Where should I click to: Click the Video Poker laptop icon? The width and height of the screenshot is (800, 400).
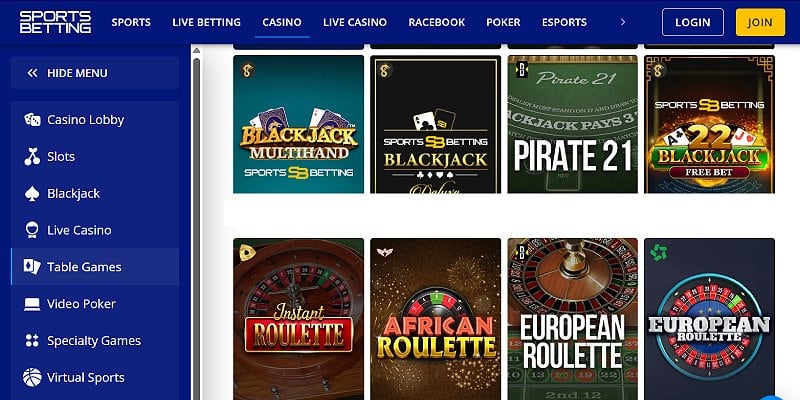point(32,304)
